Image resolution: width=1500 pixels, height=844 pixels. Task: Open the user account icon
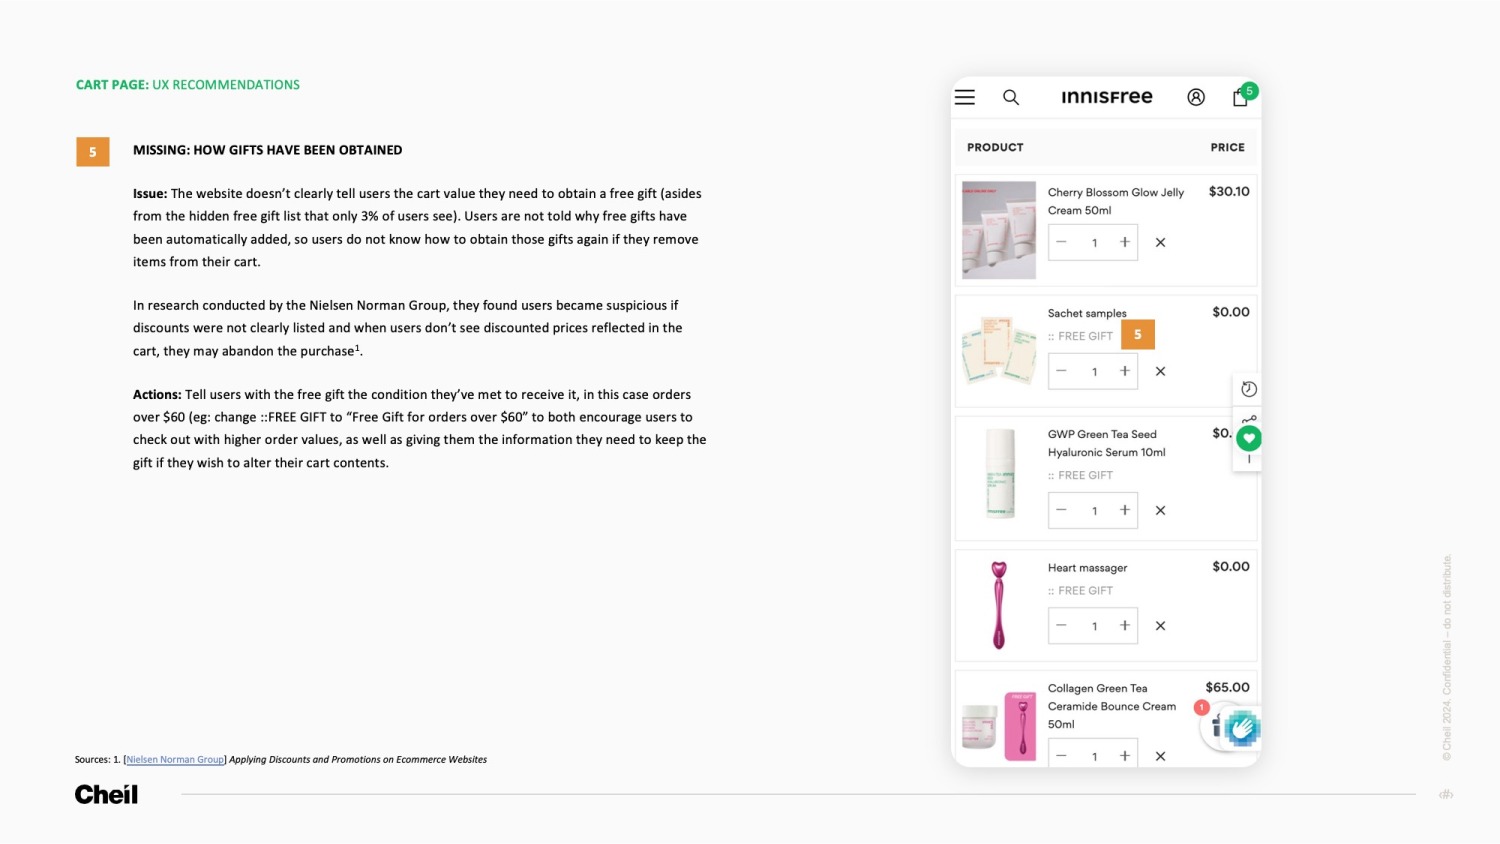point(1196,97)
